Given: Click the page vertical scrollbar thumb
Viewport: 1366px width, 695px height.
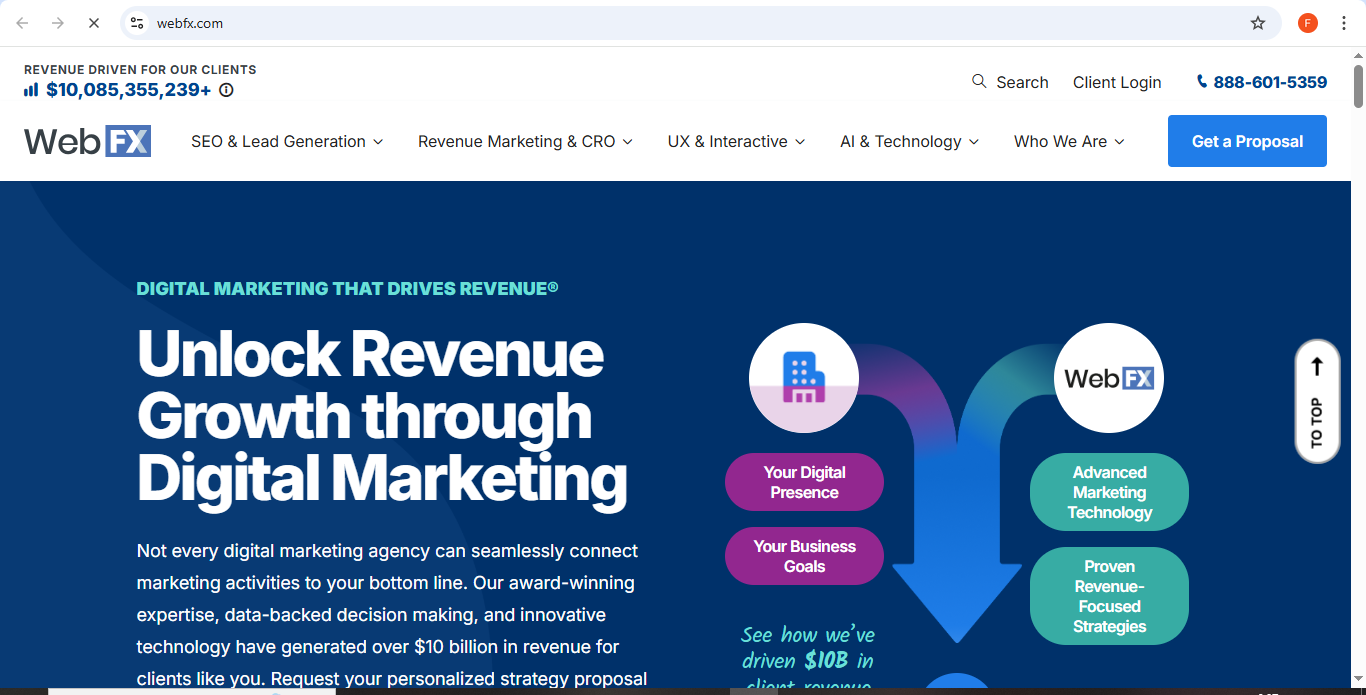Looking at the screenshot, I should (1358, 86).
